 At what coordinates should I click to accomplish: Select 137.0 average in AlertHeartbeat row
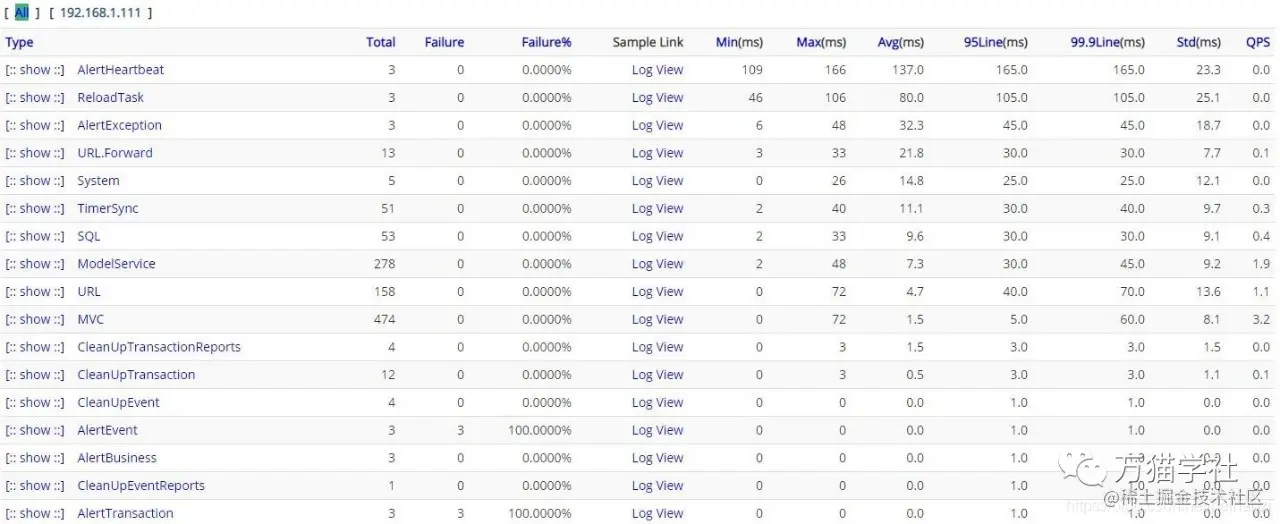point(908,70)
